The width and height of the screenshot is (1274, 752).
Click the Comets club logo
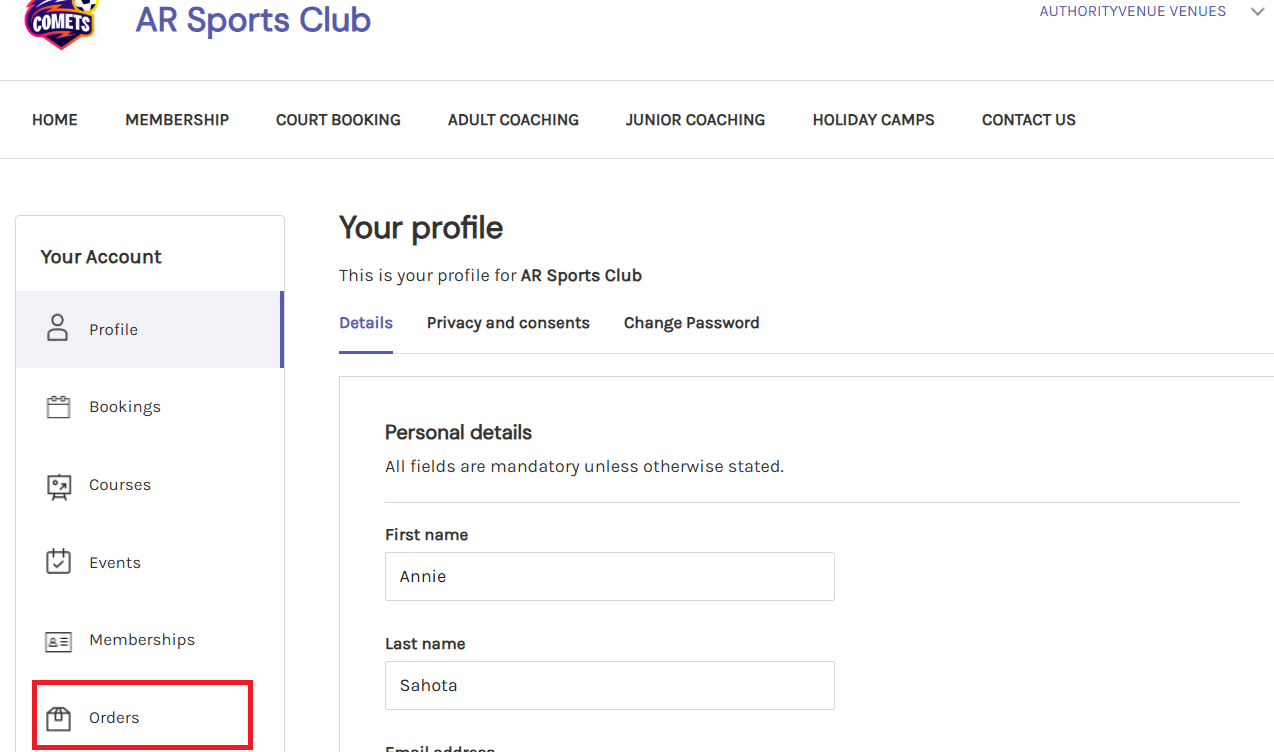pyautogui.click(x=62, y=23)
